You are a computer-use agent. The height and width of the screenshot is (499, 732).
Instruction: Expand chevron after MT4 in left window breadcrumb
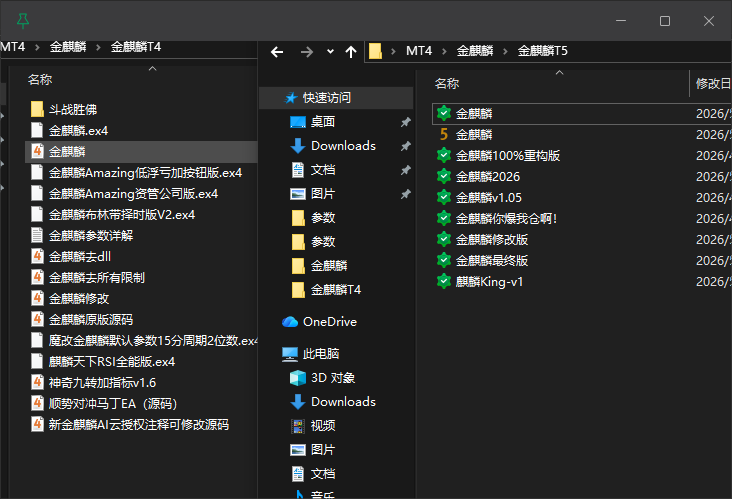(37, 47)
